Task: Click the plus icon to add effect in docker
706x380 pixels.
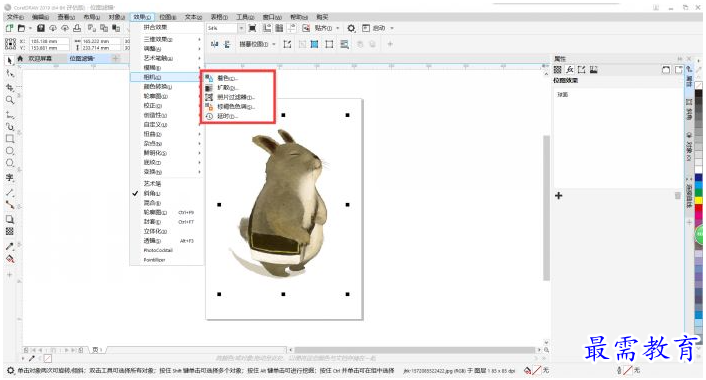Action: (x=559, y=195)
